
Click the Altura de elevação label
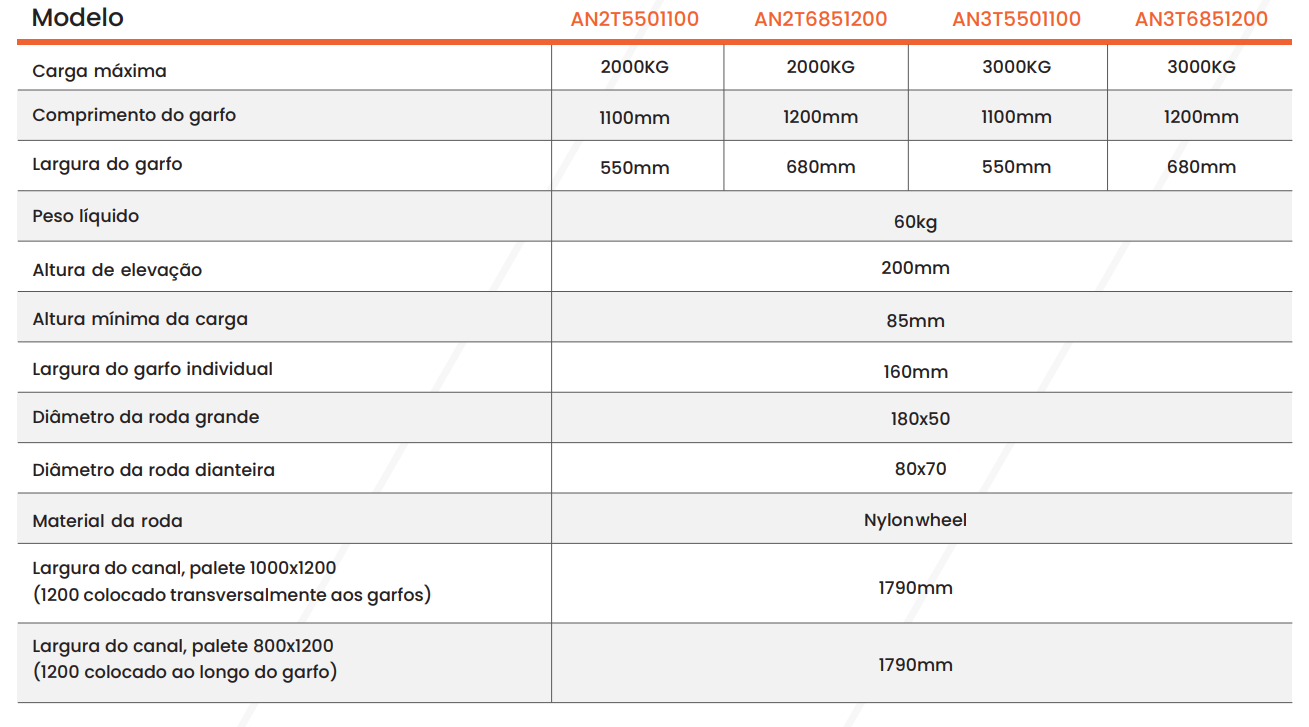(x=117, y=270)
